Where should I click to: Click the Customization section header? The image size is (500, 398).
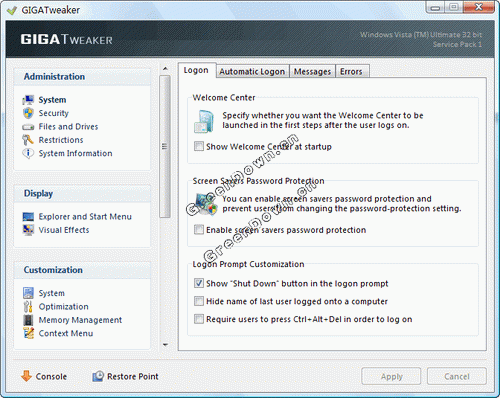pos(82,270)
